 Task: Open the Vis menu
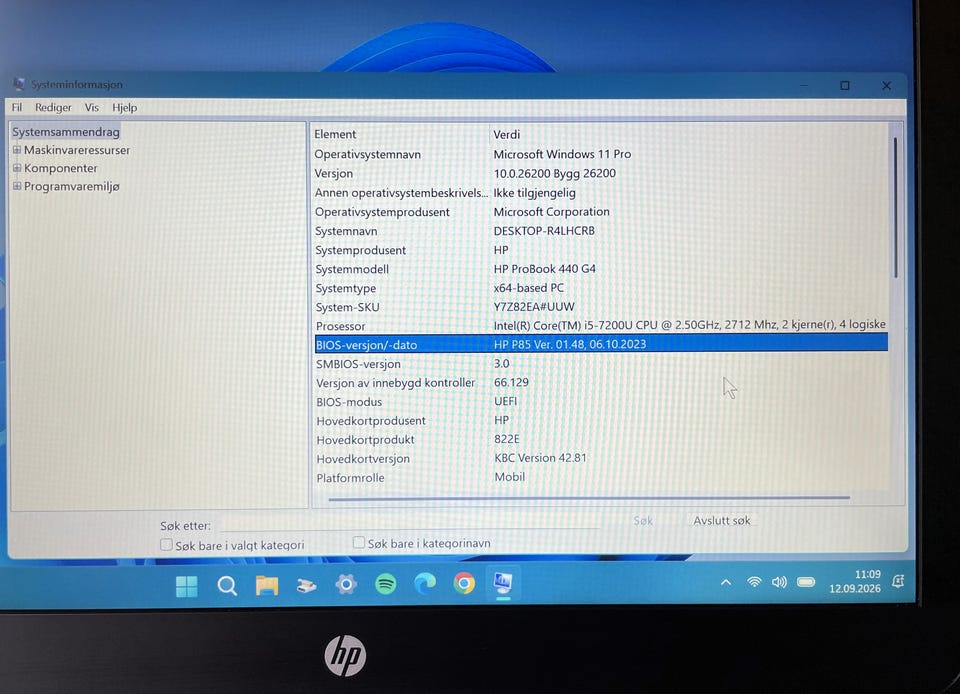pos(92,107)
